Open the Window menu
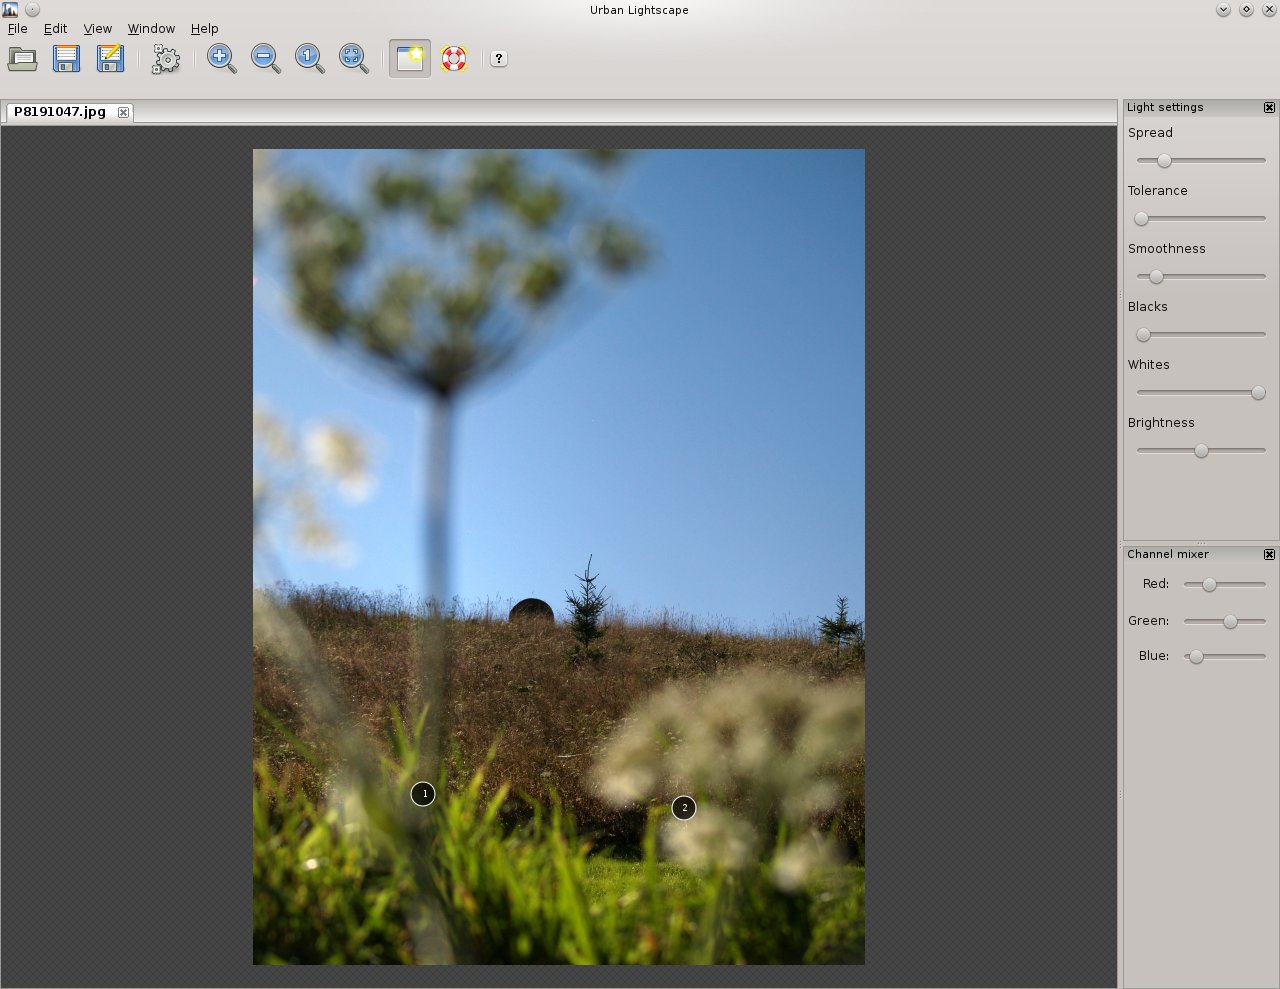The image size is (1280, 989). click(x=151, y=29)
